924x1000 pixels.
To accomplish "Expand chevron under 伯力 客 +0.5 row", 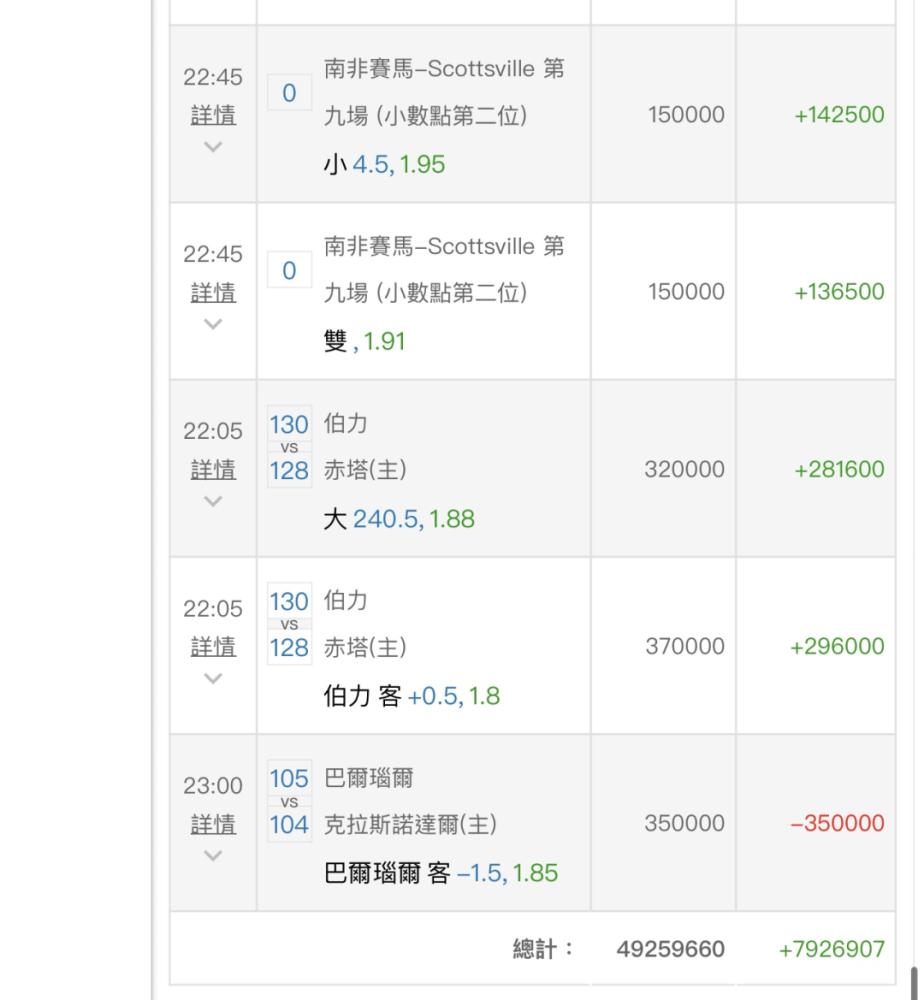I will point(212,678).
